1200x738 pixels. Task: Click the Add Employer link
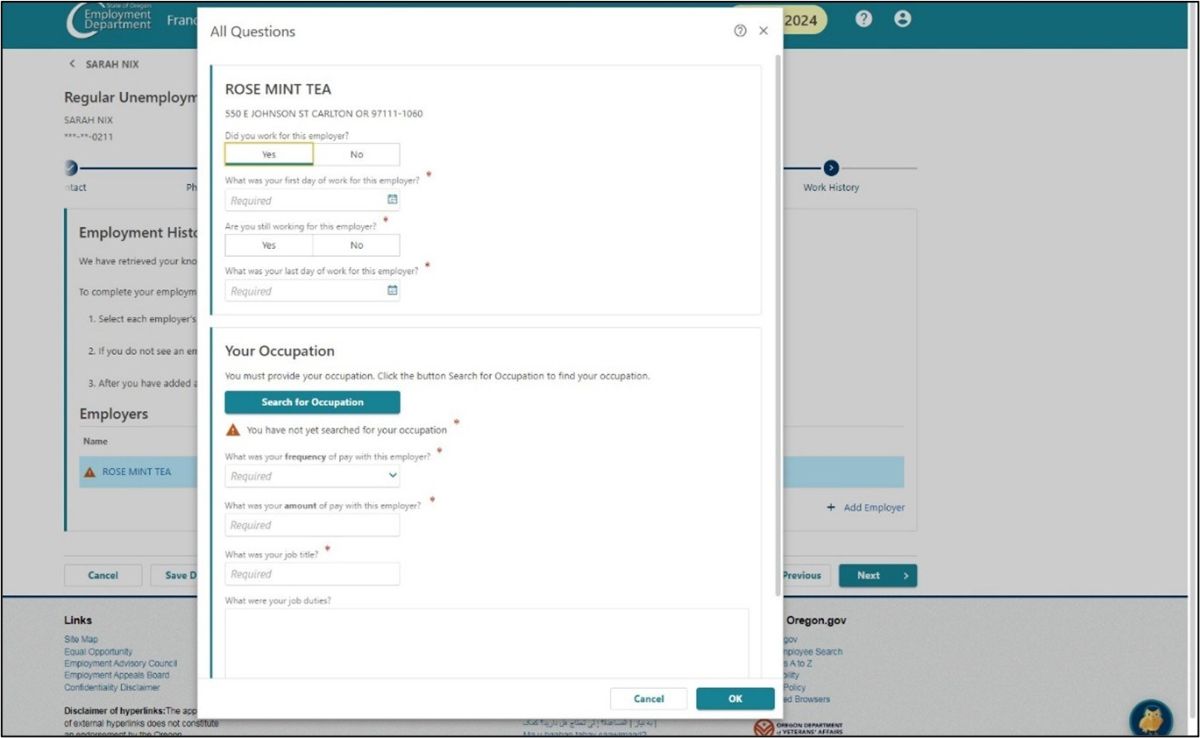[865, 508]
